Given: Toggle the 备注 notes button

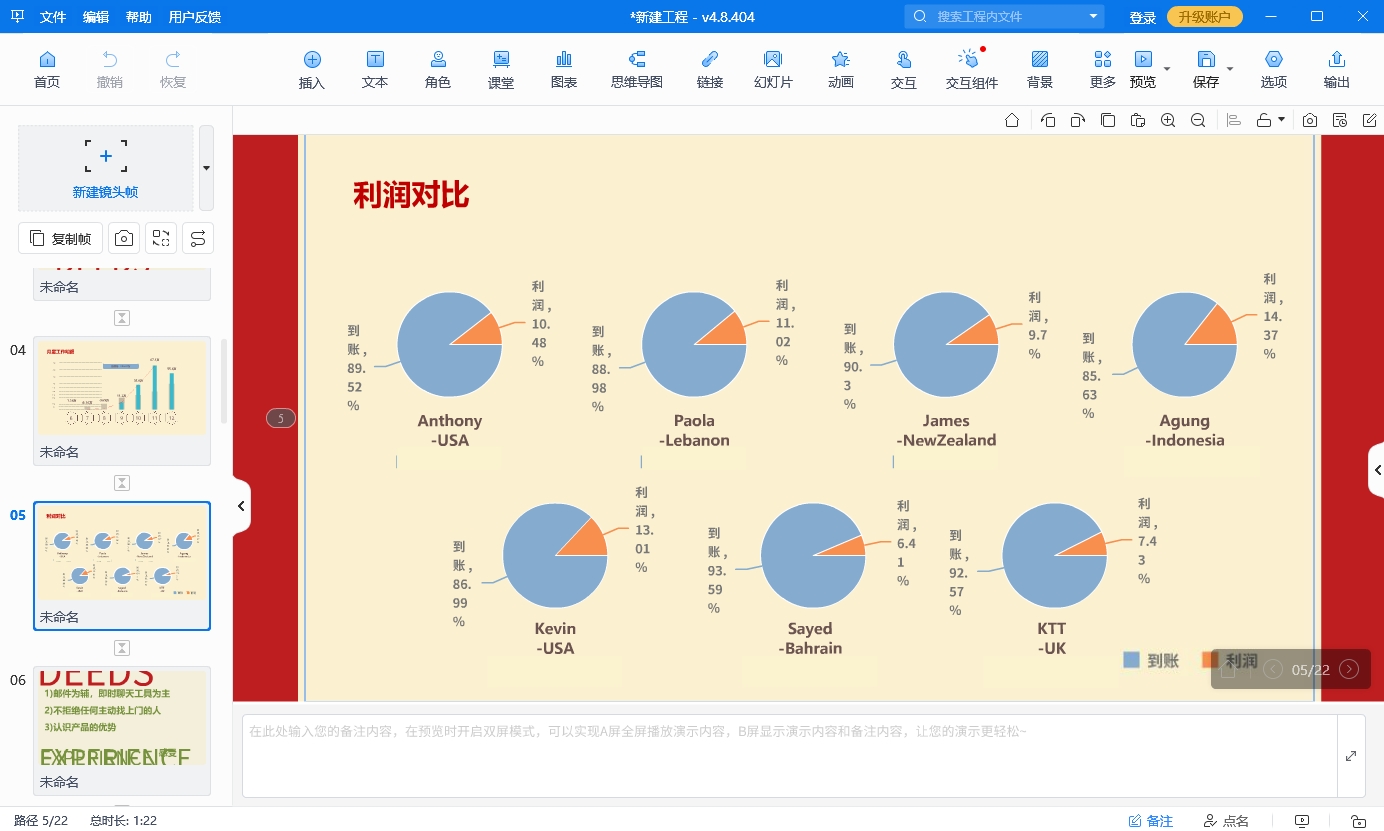Looking at the screenshot, I should (1151, 821).
